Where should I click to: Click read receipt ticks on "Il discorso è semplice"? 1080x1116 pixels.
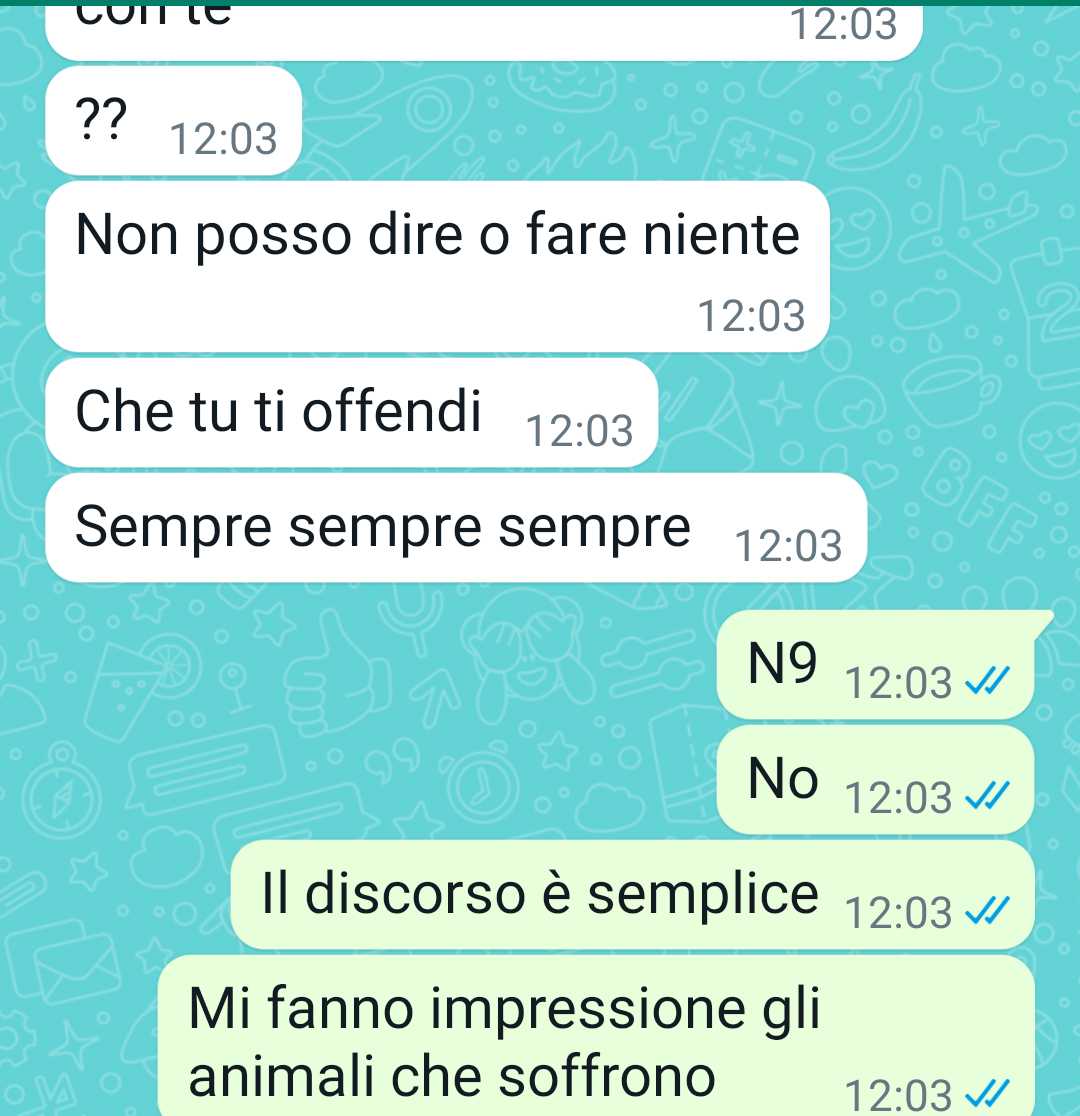987,912
